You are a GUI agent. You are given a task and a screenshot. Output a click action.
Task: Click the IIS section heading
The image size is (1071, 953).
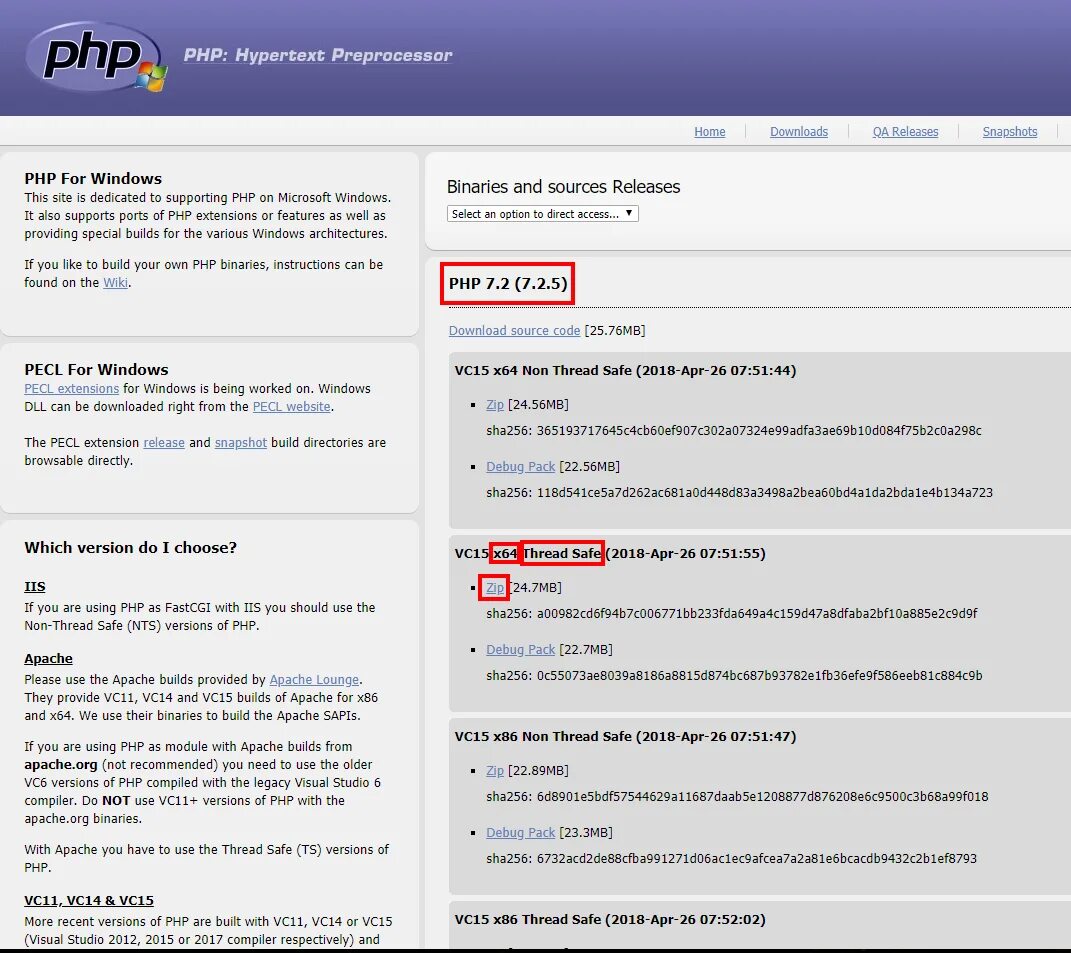[35, 587]
